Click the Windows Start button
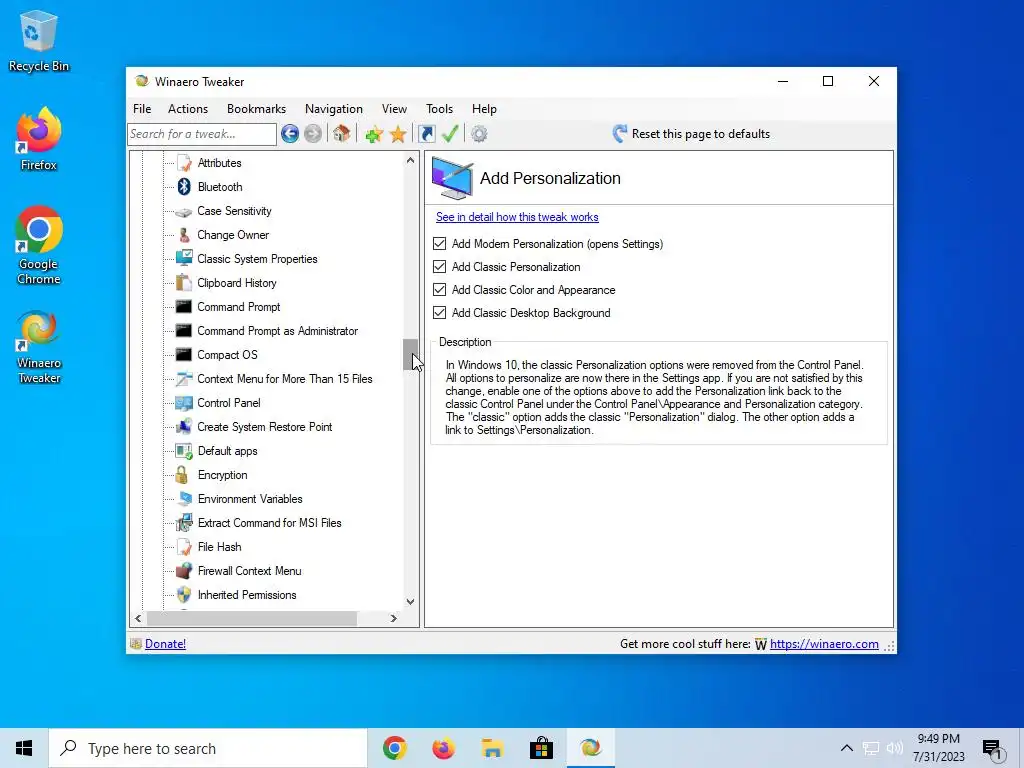Screen dimensions: 1024x768 24,748
